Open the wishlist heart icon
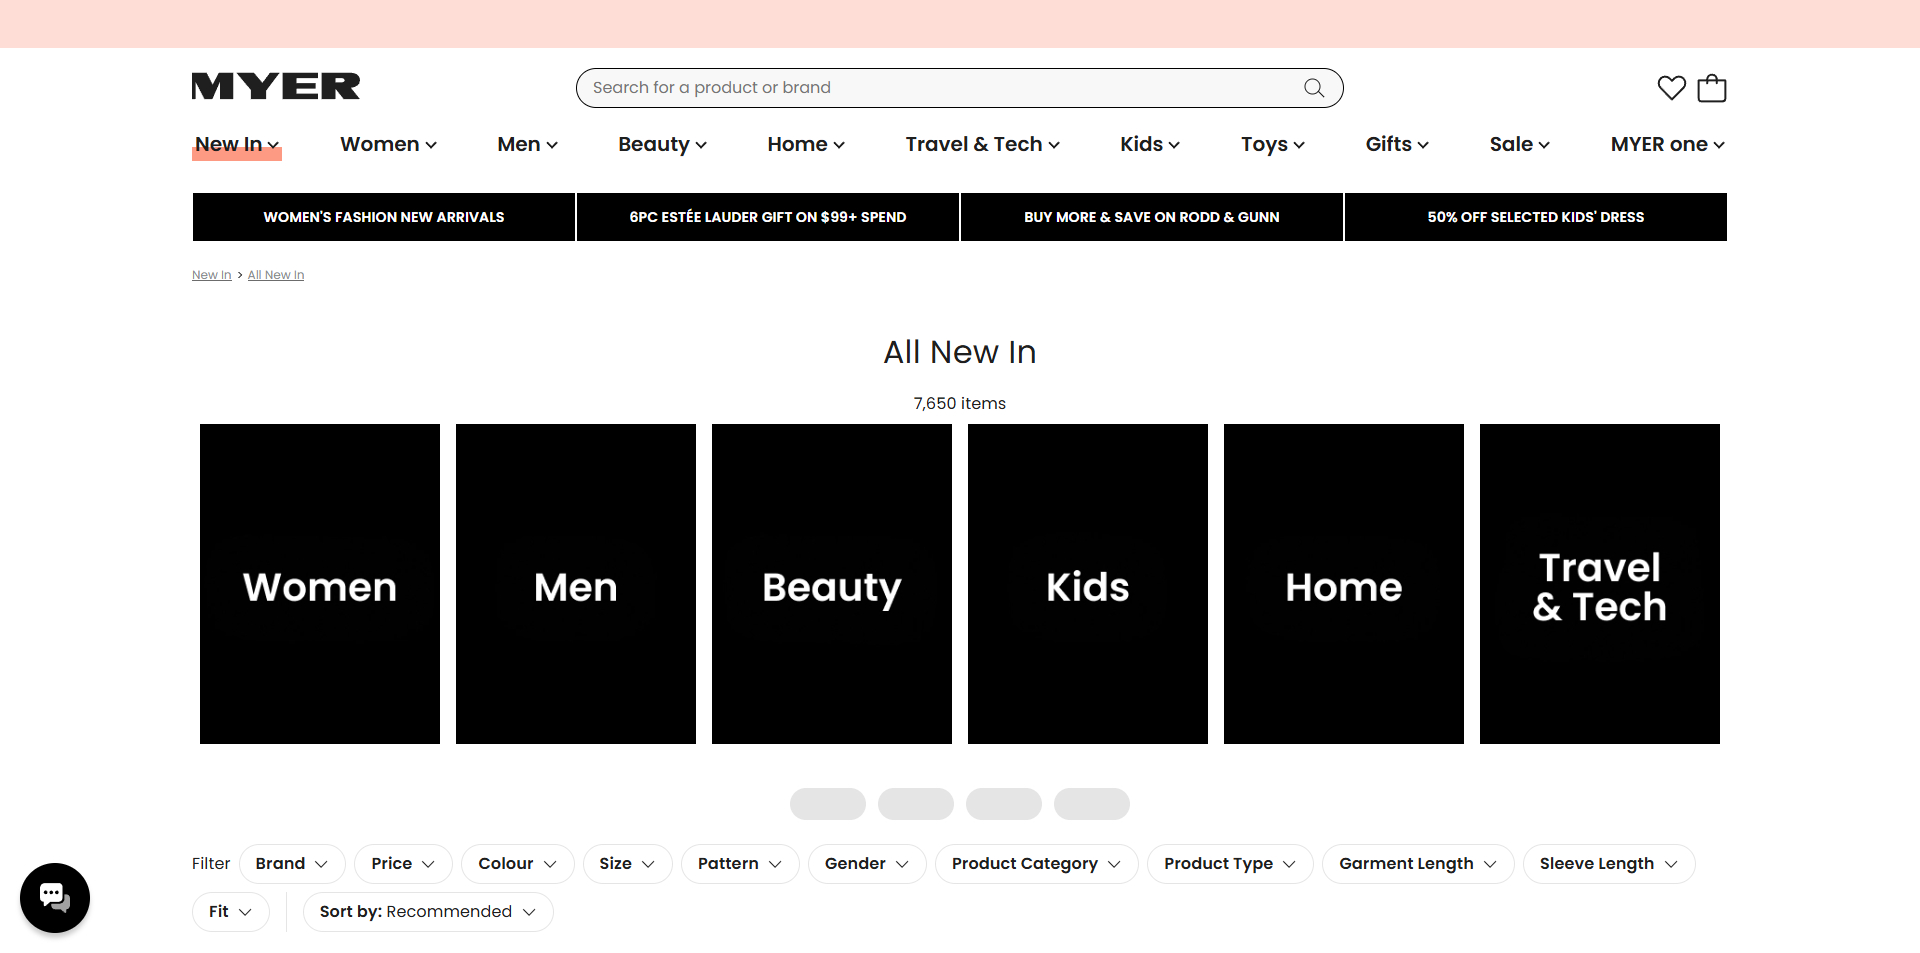 coord(1671,88)
